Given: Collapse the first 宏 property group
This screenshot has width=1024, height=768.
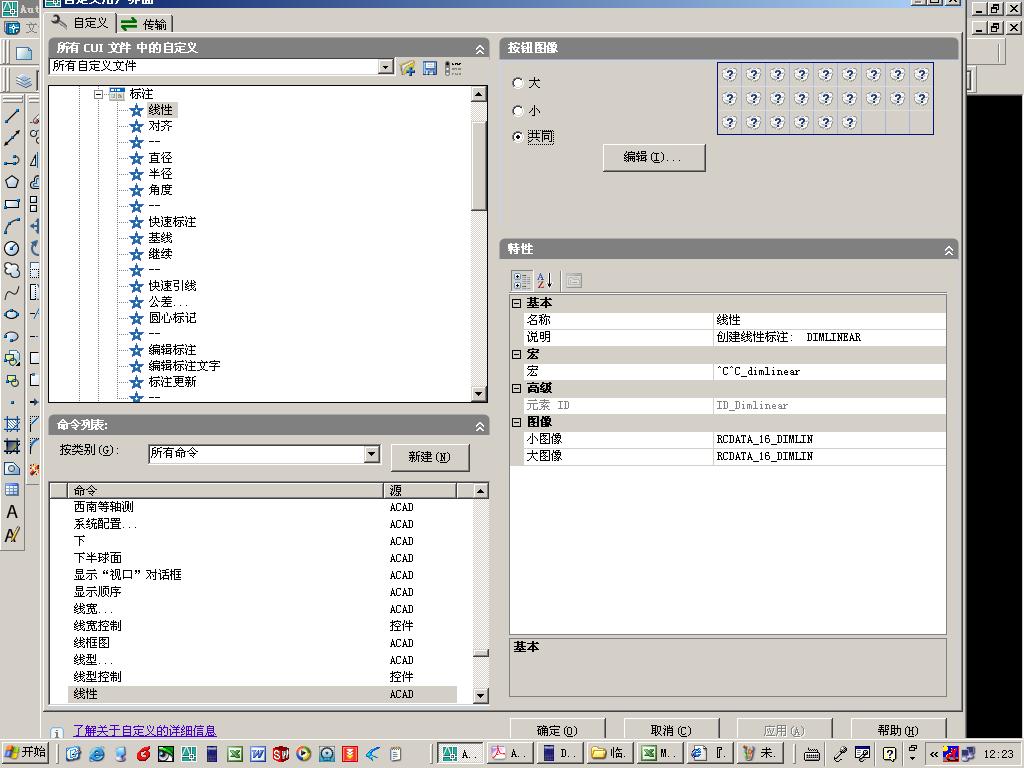Looking at the screenshot, I should point(517,354).
